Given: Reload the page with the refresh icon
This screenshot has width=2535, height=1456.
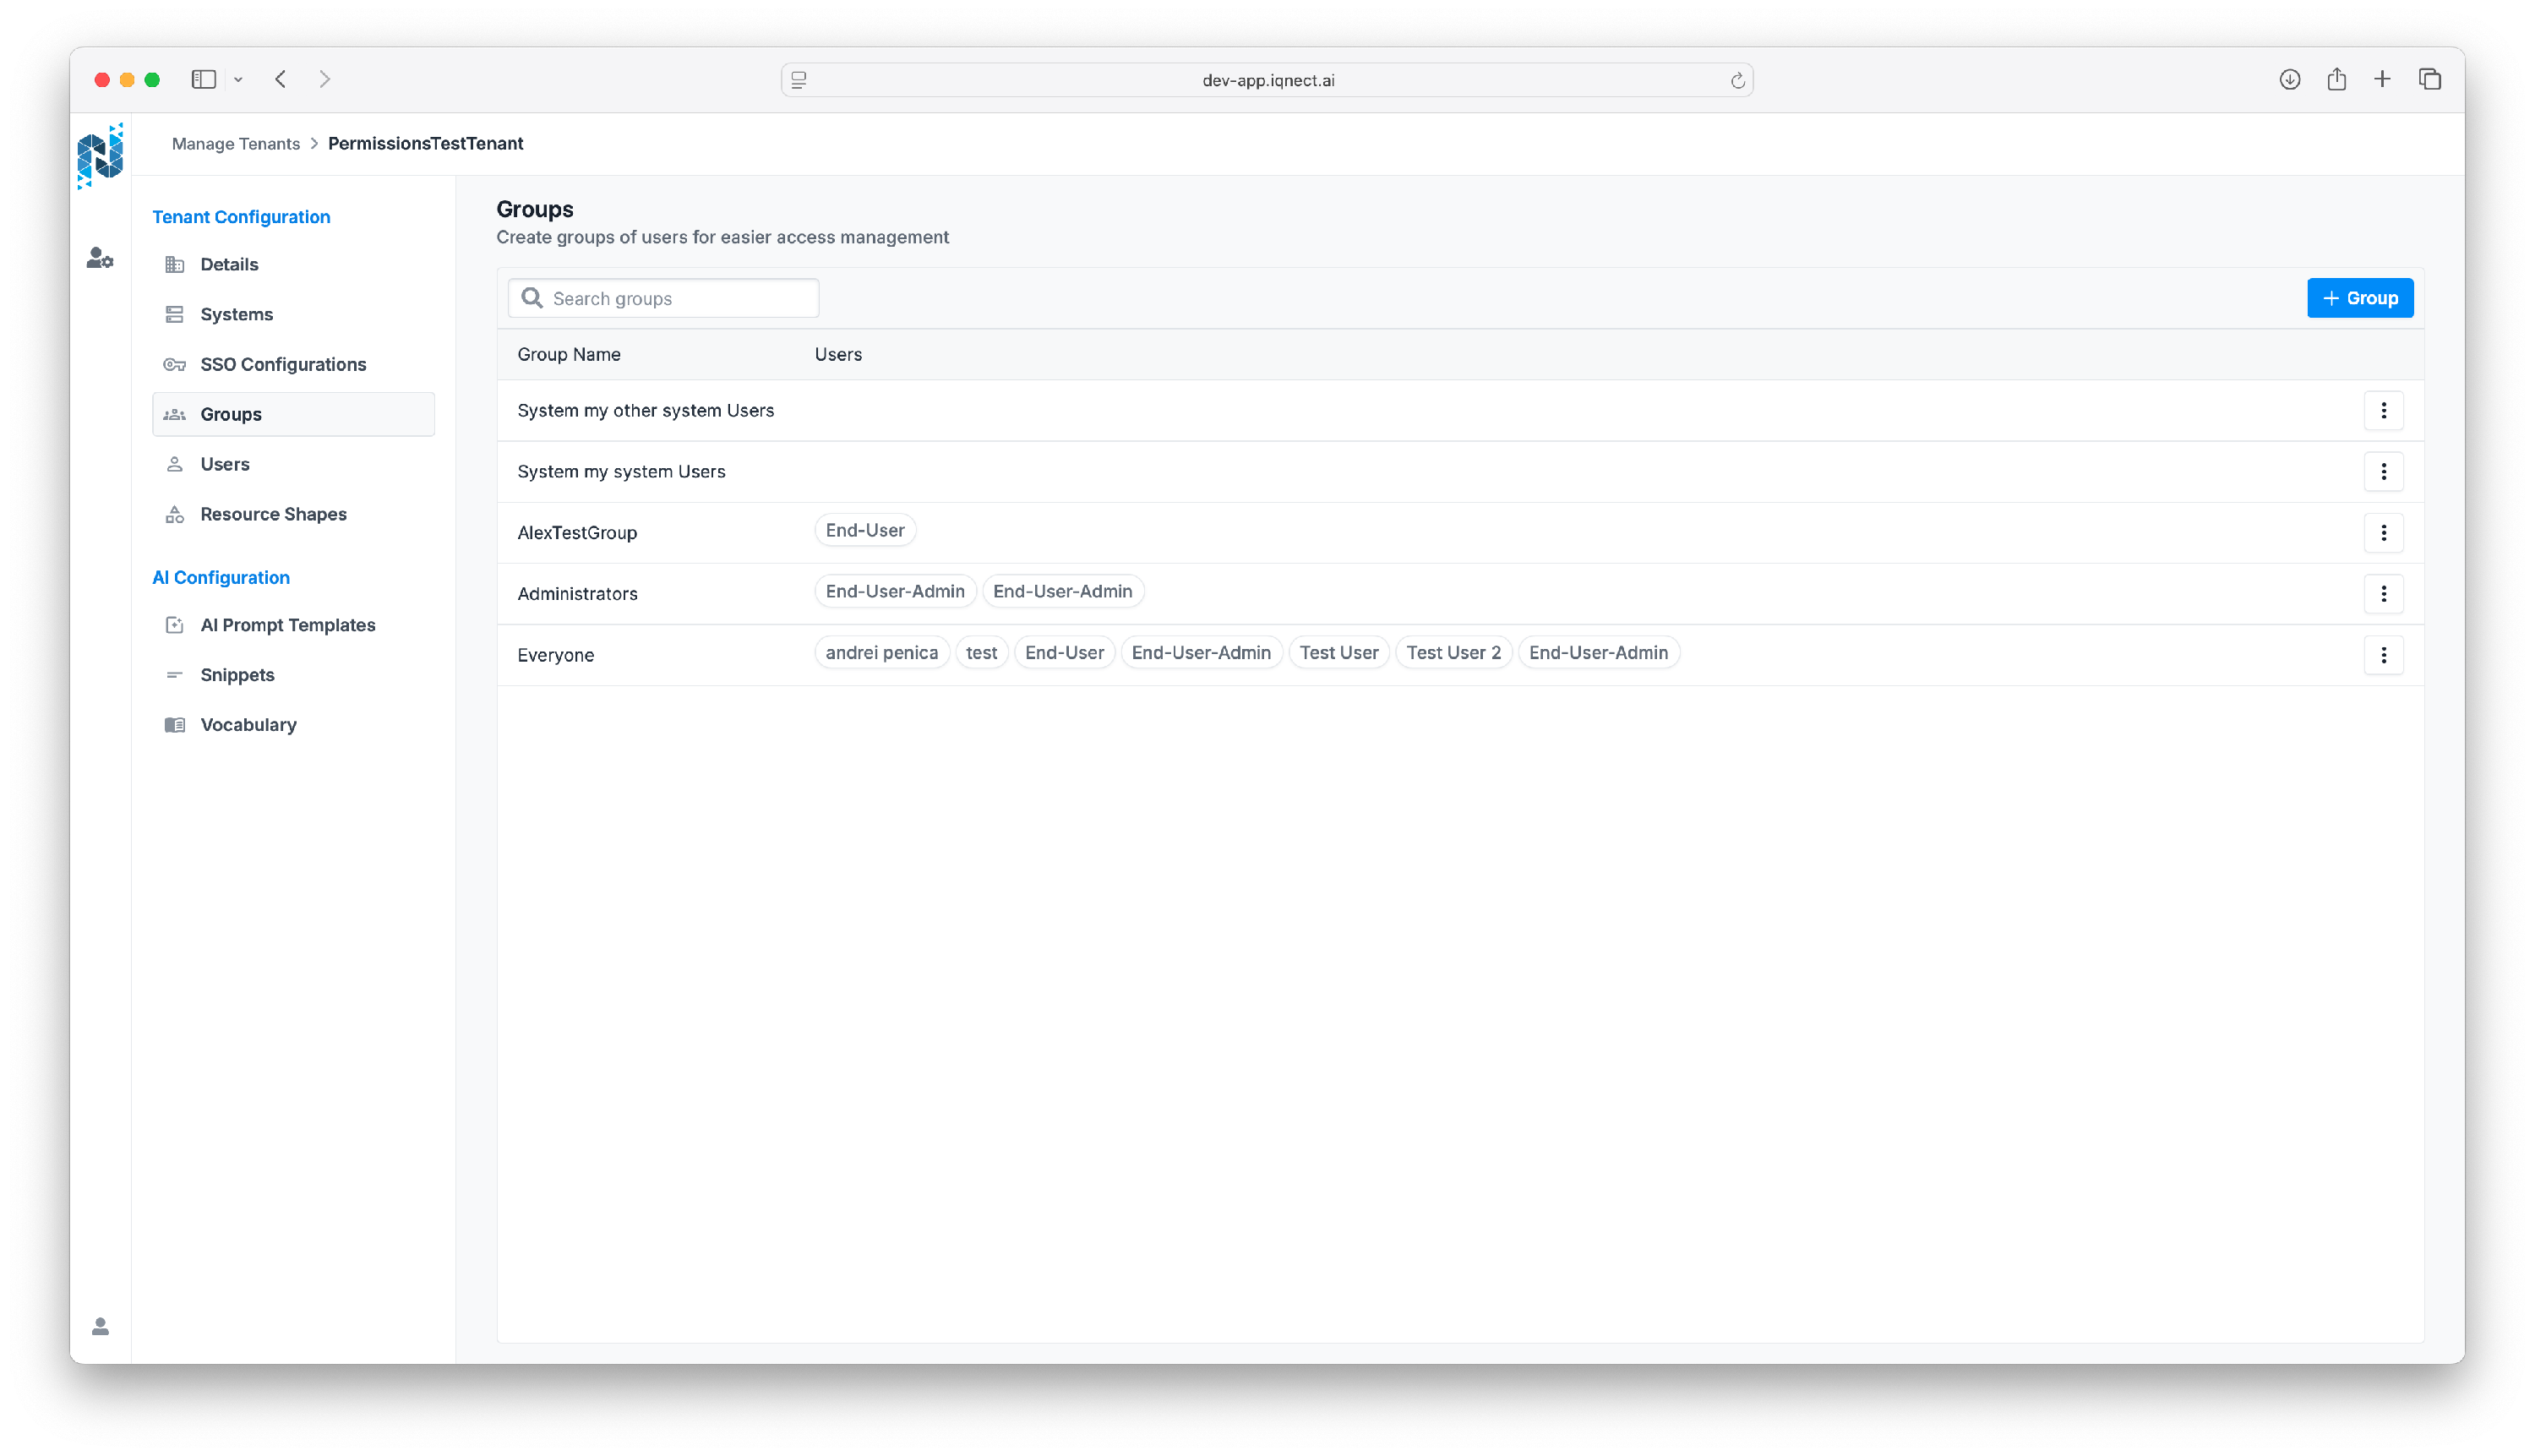Looking at the screenshot, I should click(1737, 81).
